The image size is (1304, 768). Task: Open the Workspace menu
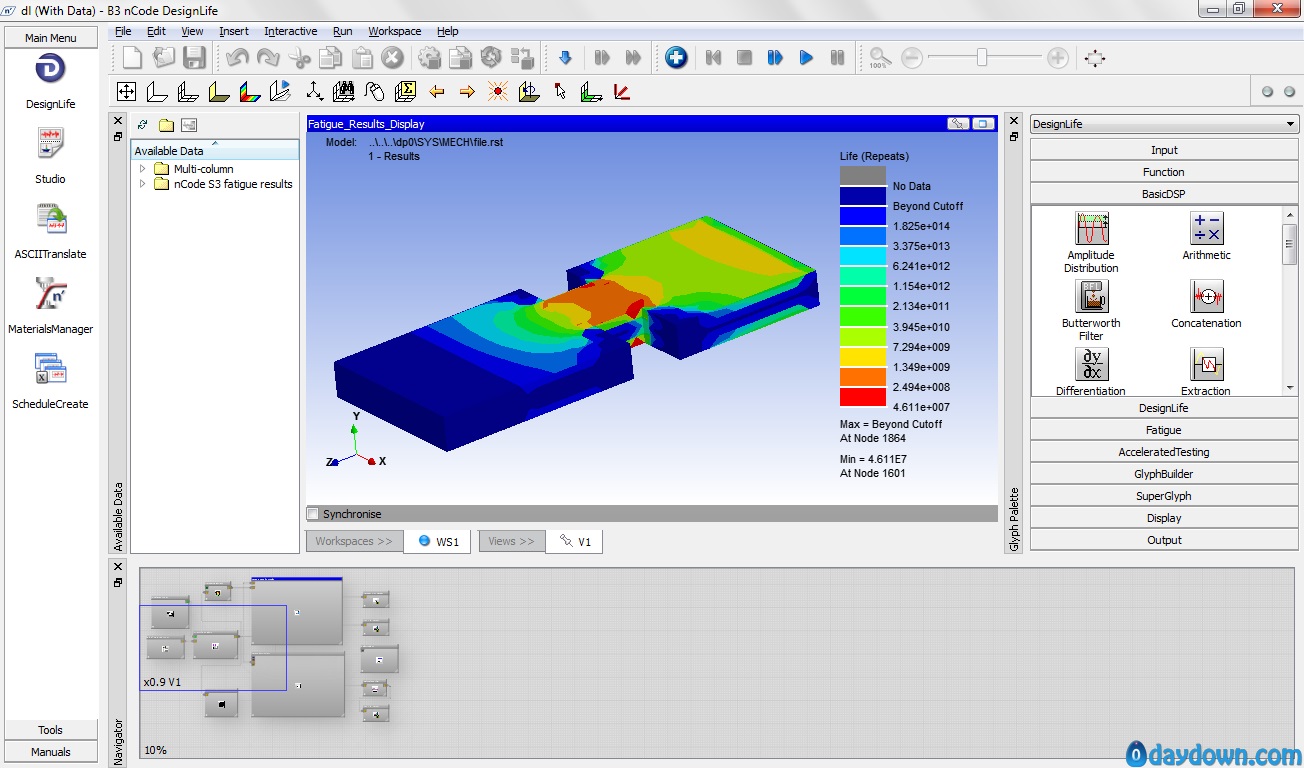395,31
